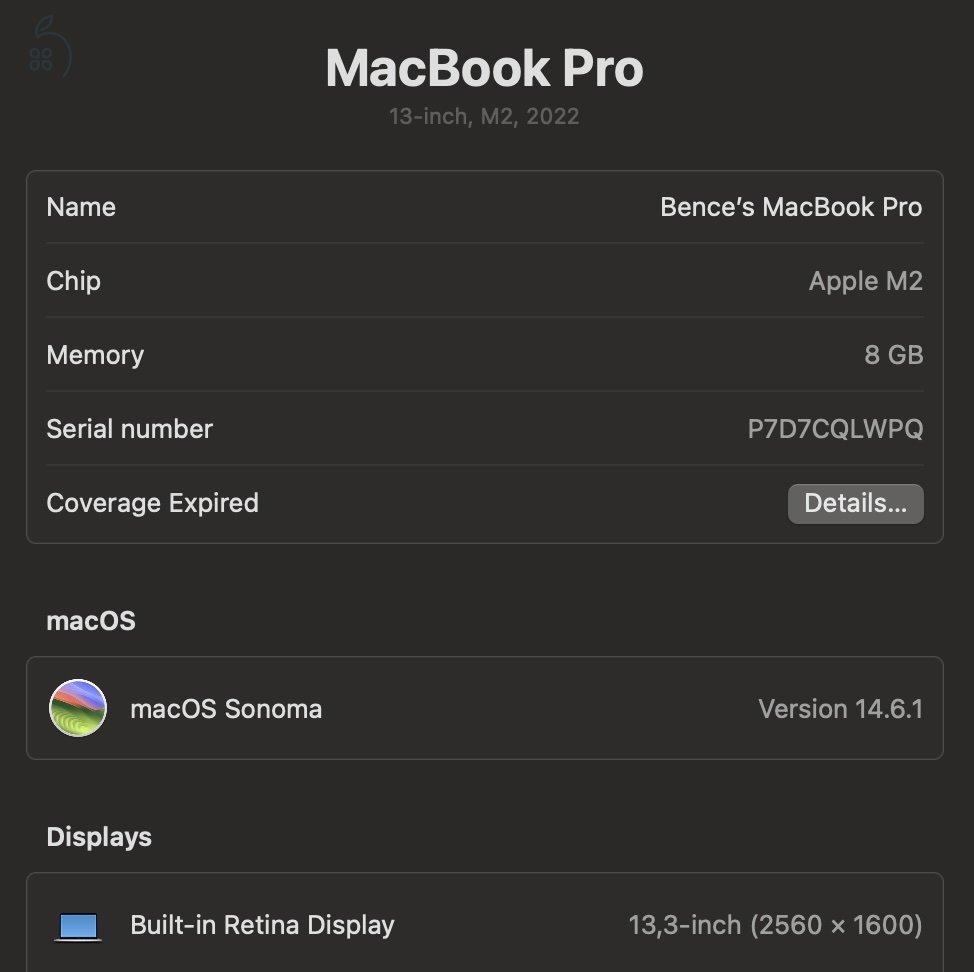The width and height of the screenshot is (974, 972).
Task: Select the Built-in Retina Display label
Action: click(x=262, y=925)
